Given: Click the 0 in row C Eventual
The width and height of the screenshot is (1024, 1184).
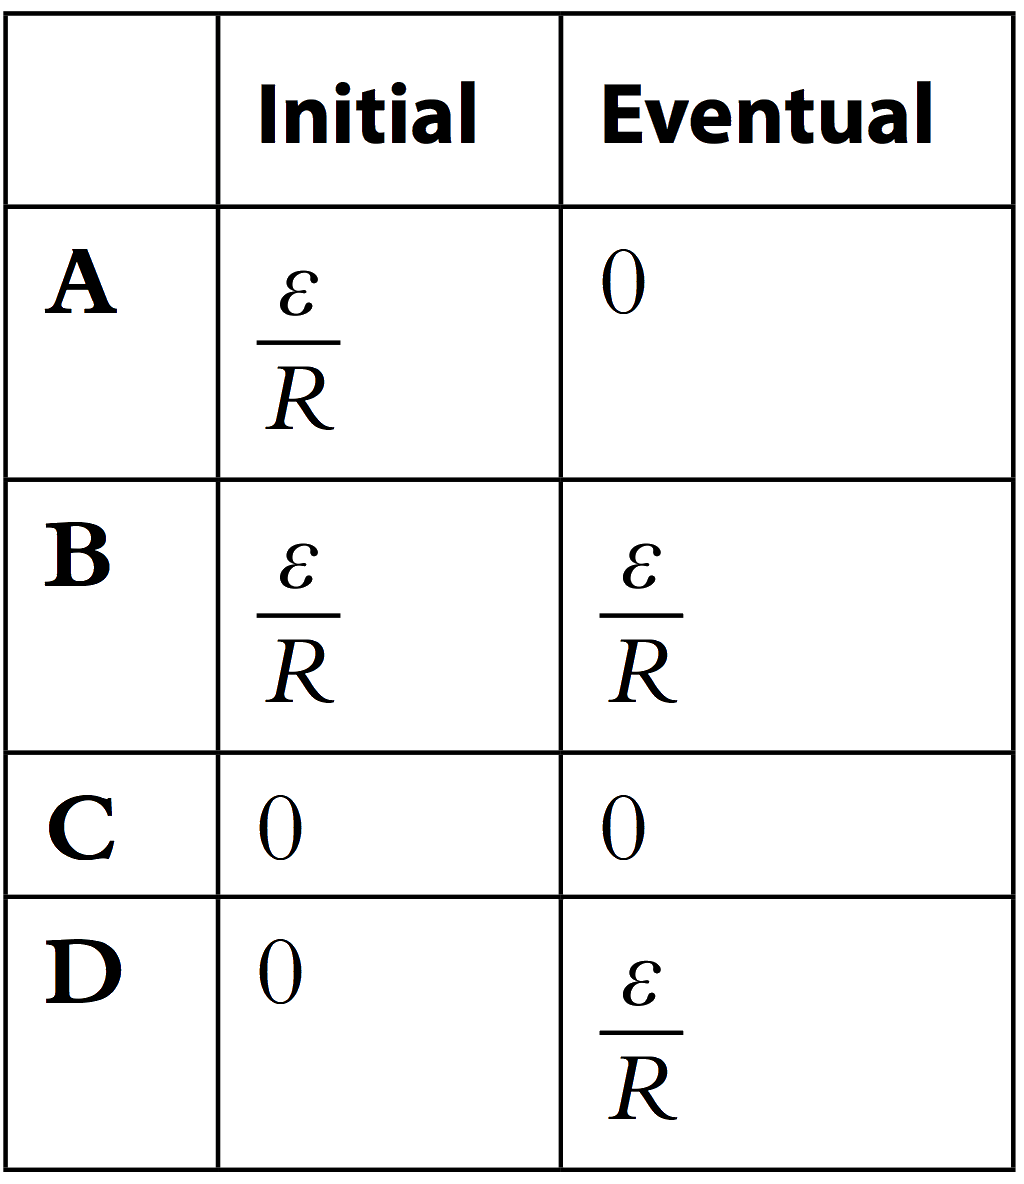Looking at the screenshot, I should click(624, 828).
